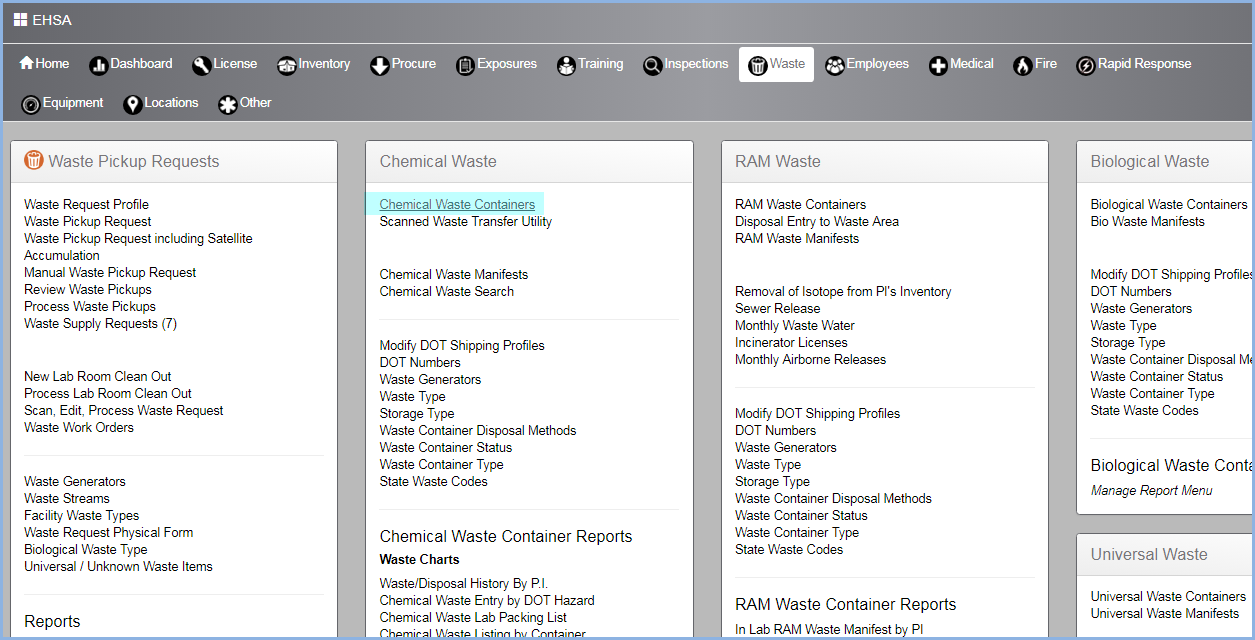1255x640 pixels.
Task: Go to Home via the house icon
Action: point(27,63)
